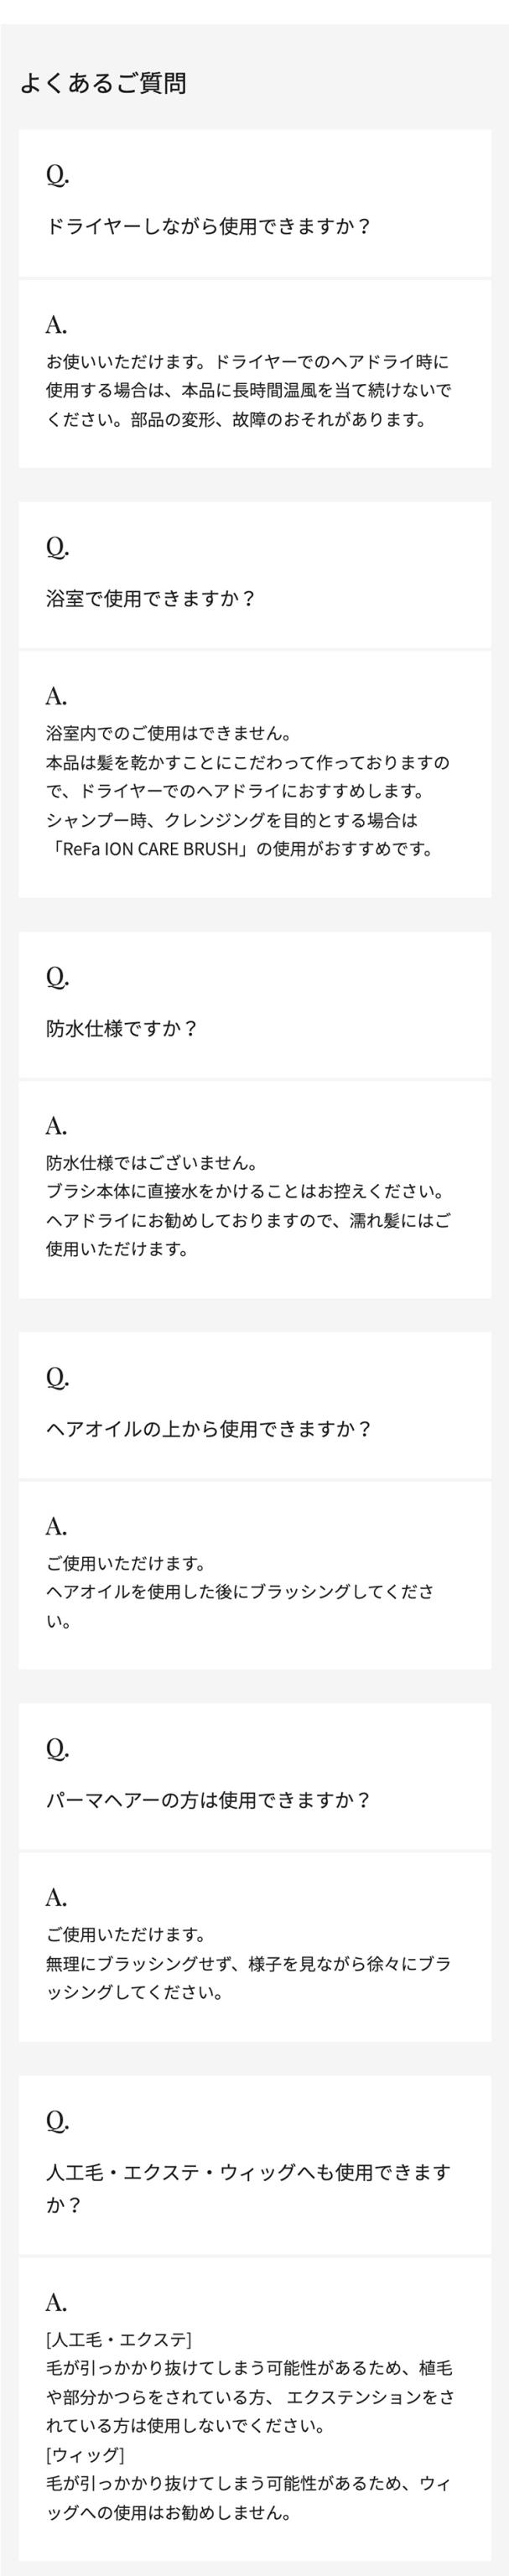Click the Q. marker above the 浴室 question

pyautogui.click(x=57, y=547)
